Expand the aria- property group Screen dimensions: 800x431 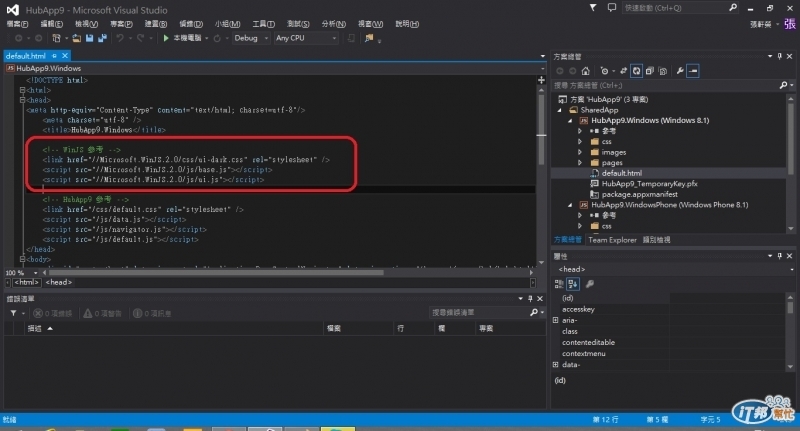click(556, 320)
